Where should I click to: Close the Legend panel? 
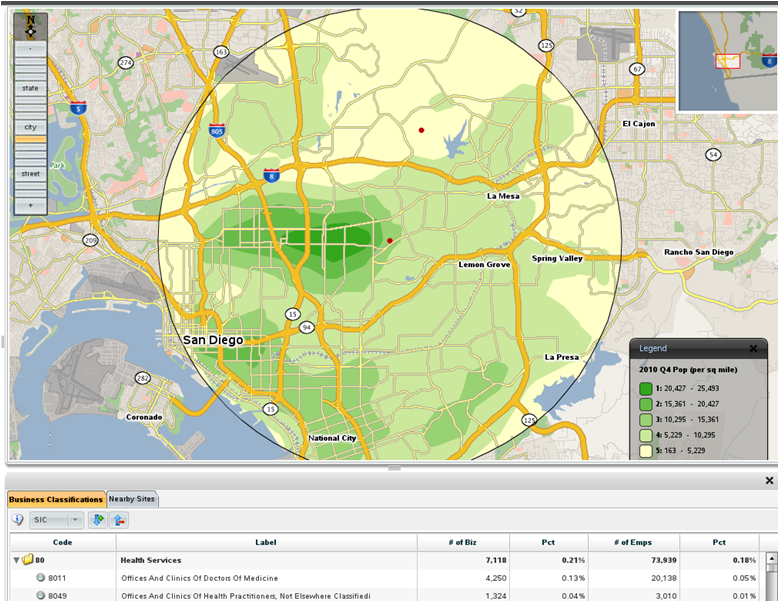[753, 349]
